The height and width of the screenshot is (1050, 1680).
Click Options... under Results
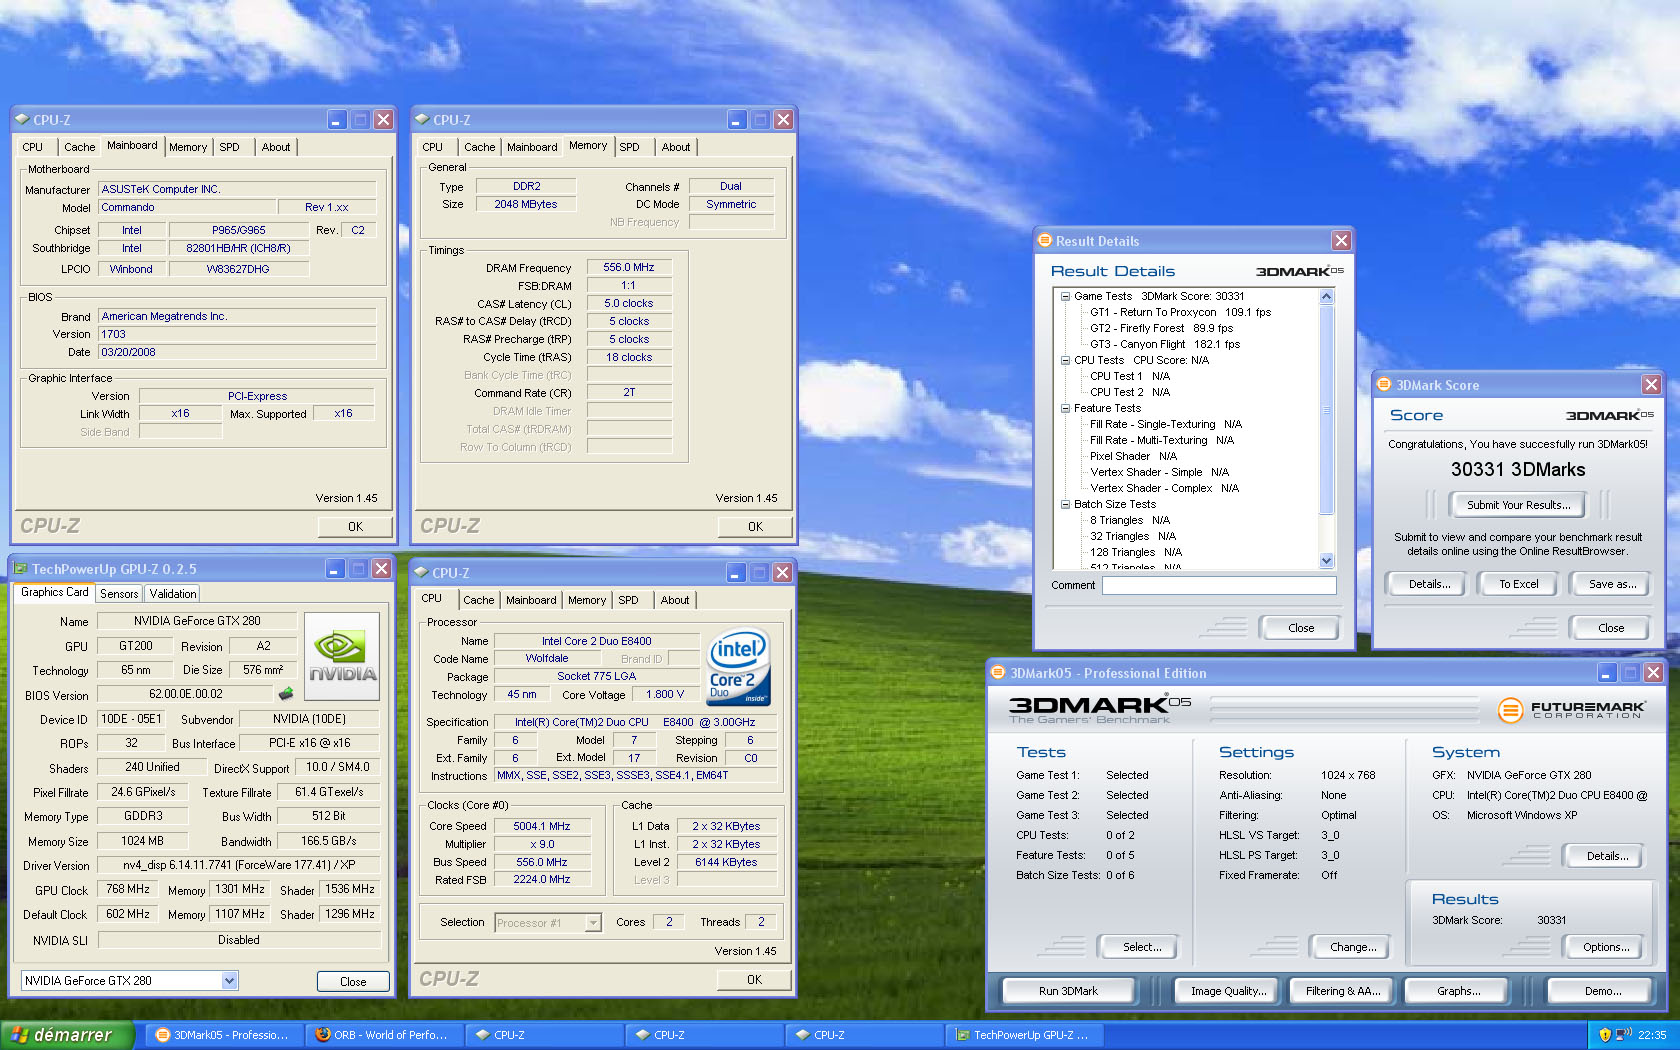click(x=1606, y=947)
